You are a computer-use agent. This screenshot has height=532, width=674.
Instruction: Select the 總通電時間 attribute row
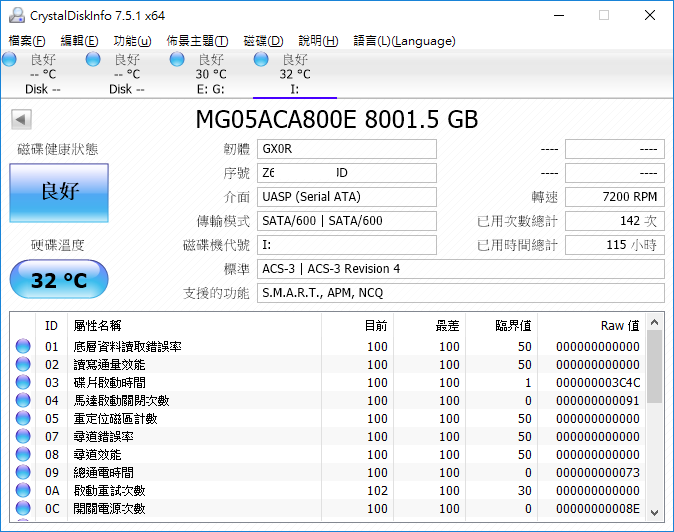(x=328, y=473)
